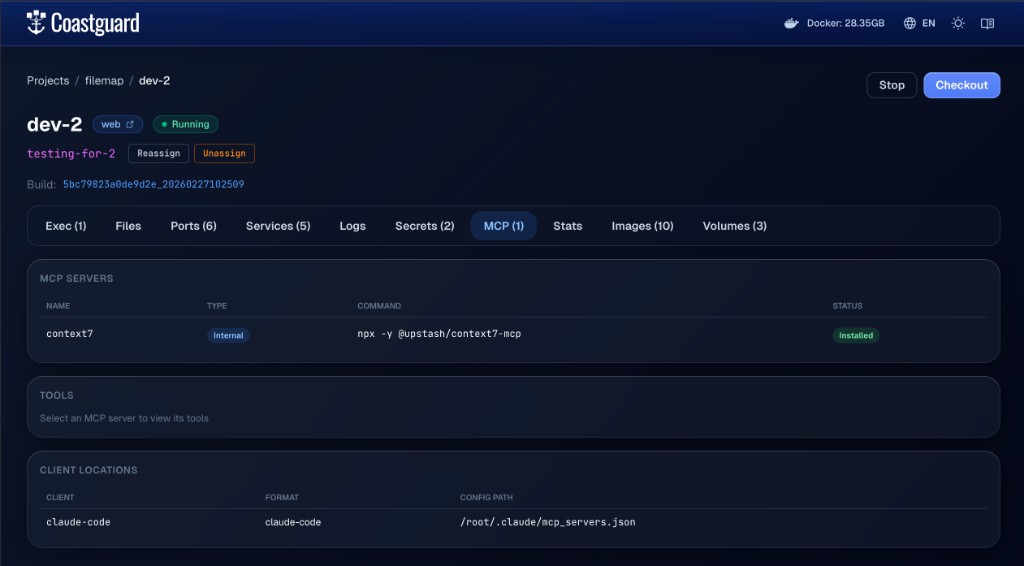Click the claude-code client cell
This screenshot has height=566, width=1024.
[78, 522]
